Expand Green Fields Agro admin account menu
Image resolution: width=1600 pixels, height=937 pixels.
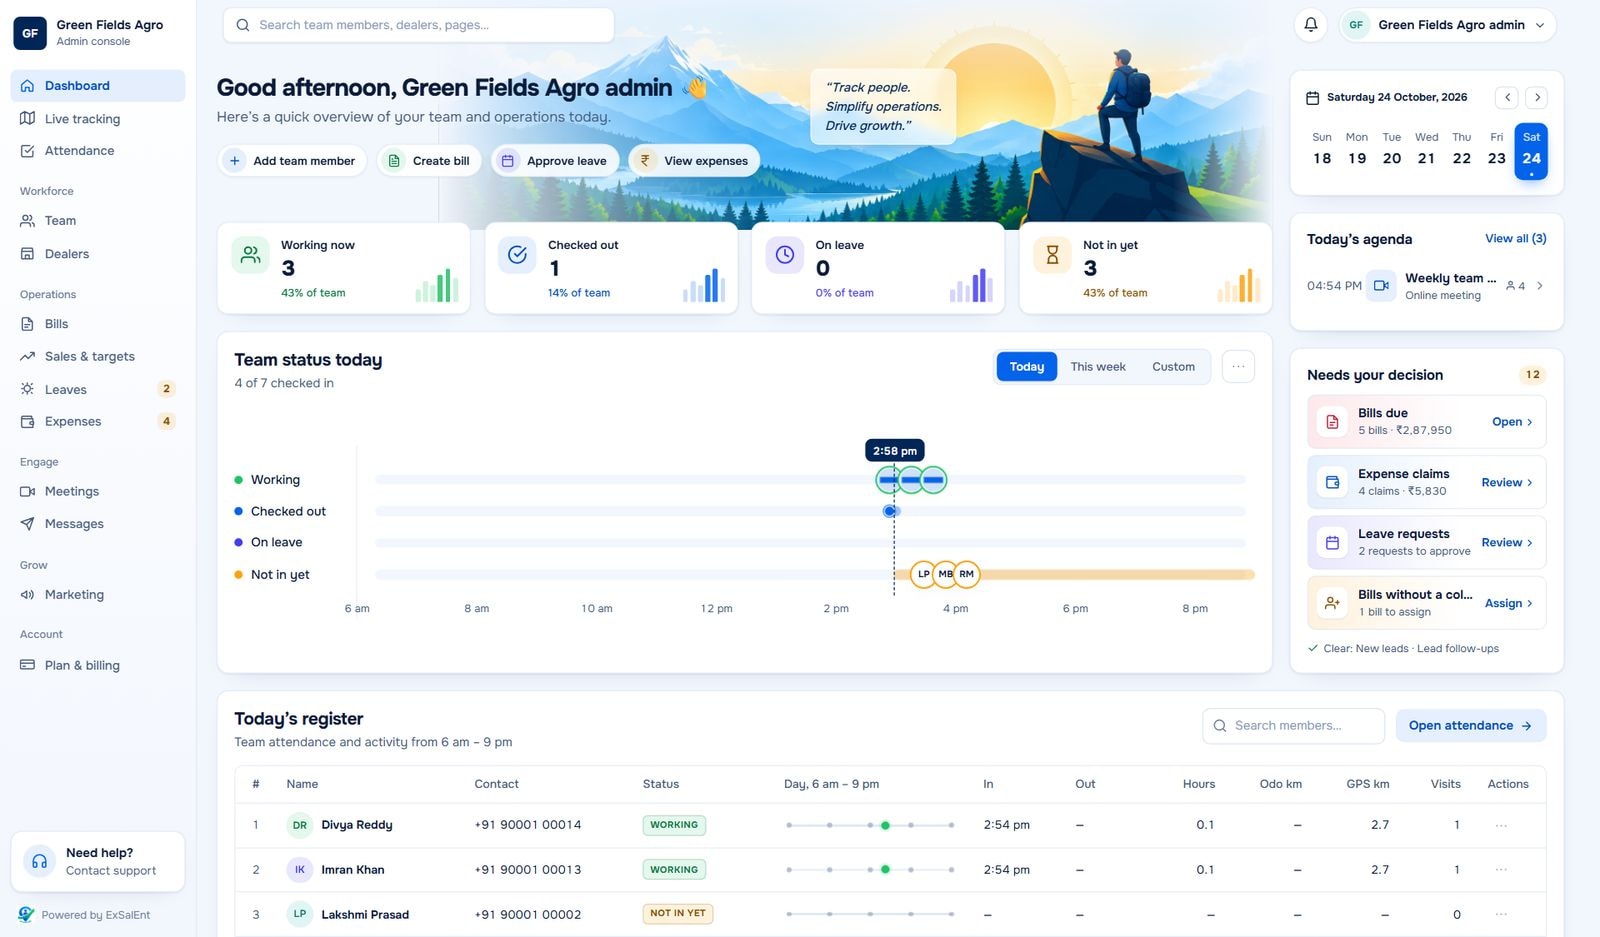click(x=1447, y=25)
